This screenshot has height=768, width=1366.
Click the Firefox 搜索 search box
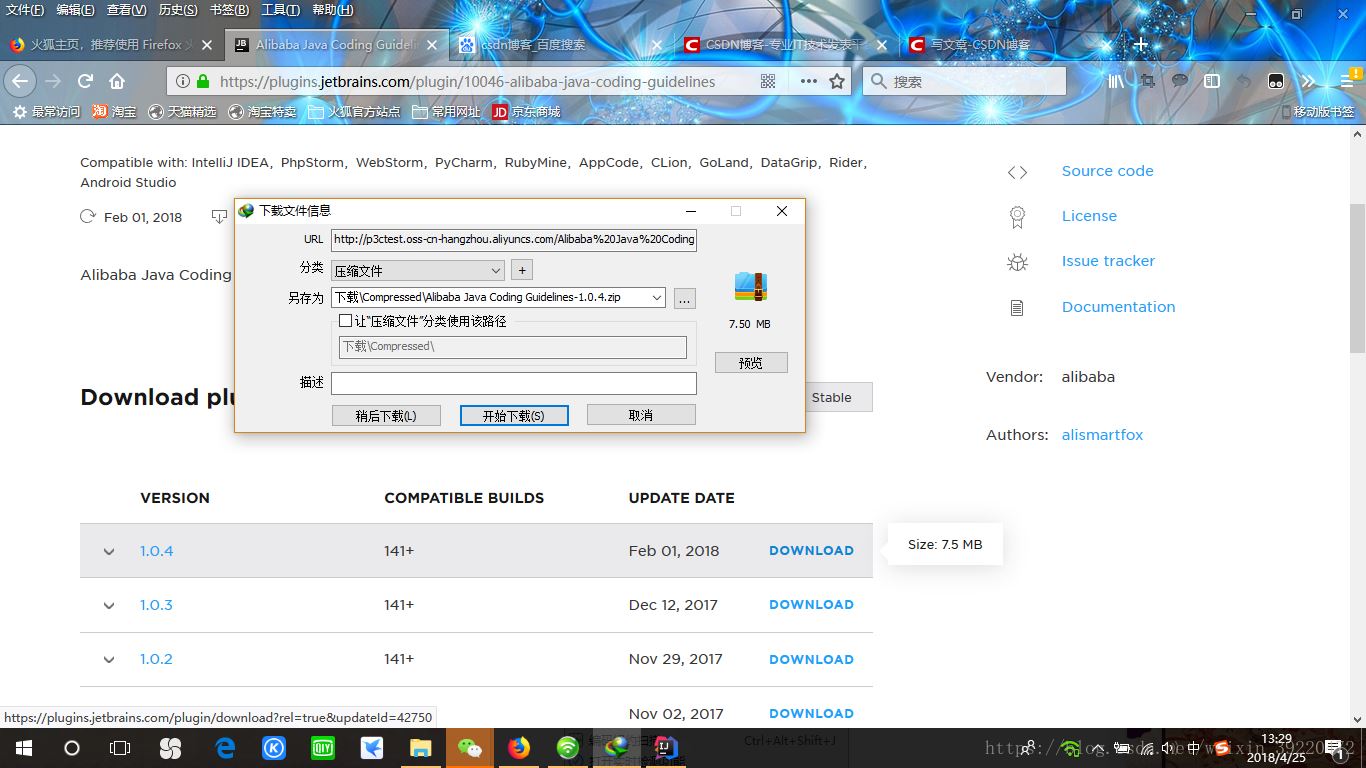tap(964, 81)
